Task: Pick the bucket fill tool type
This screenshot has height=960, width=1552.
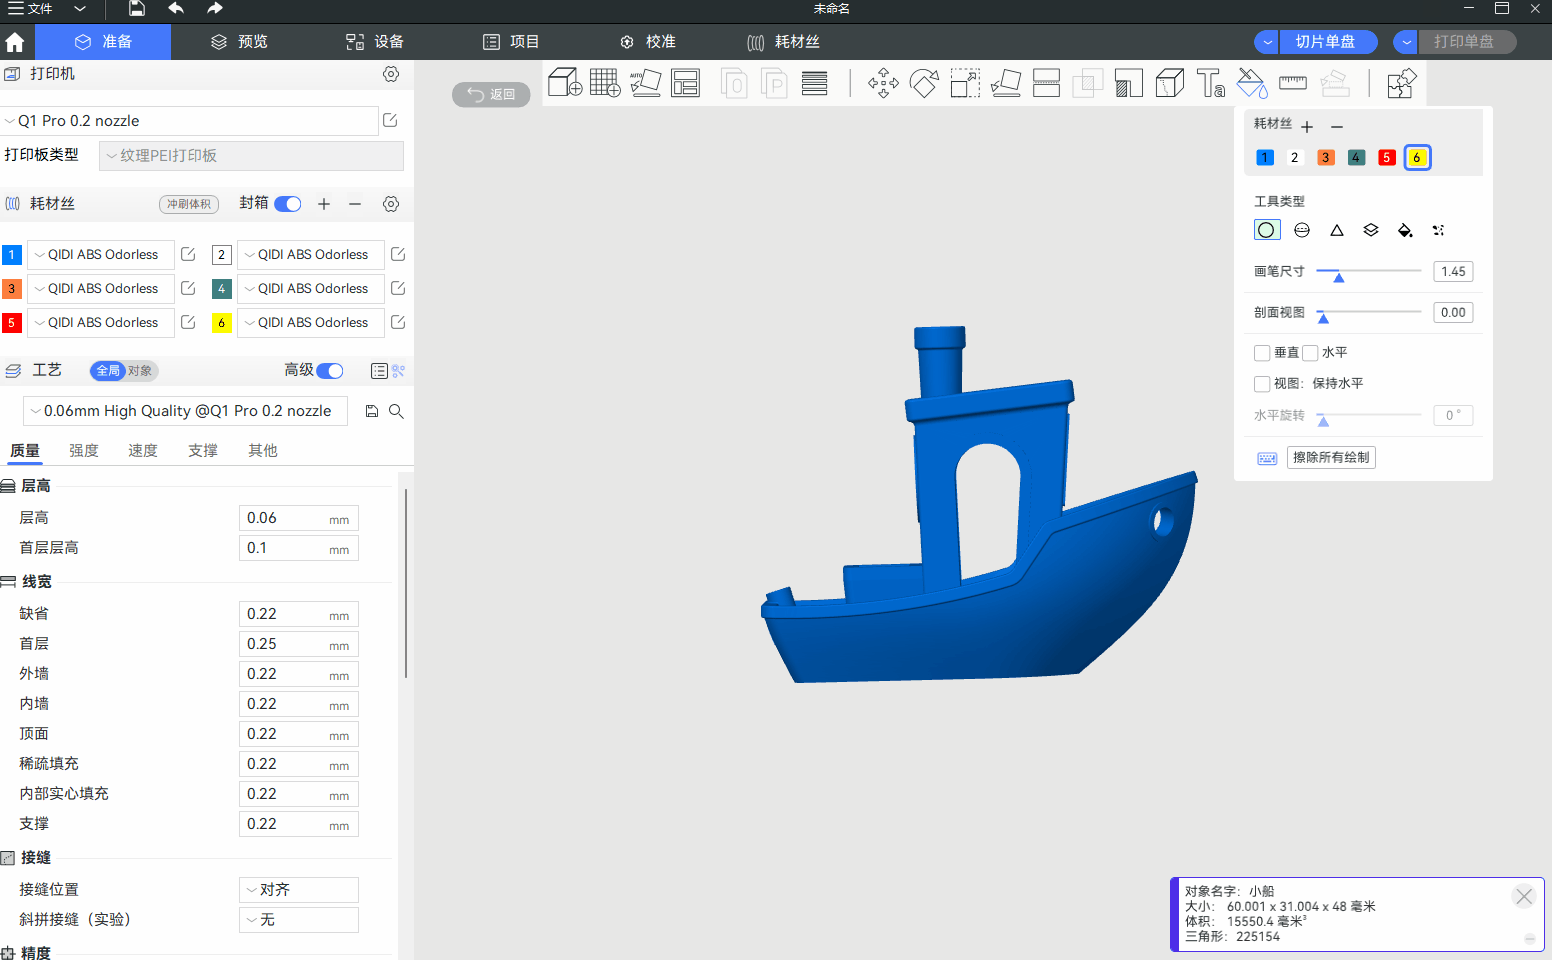Action: (1405, 230)
